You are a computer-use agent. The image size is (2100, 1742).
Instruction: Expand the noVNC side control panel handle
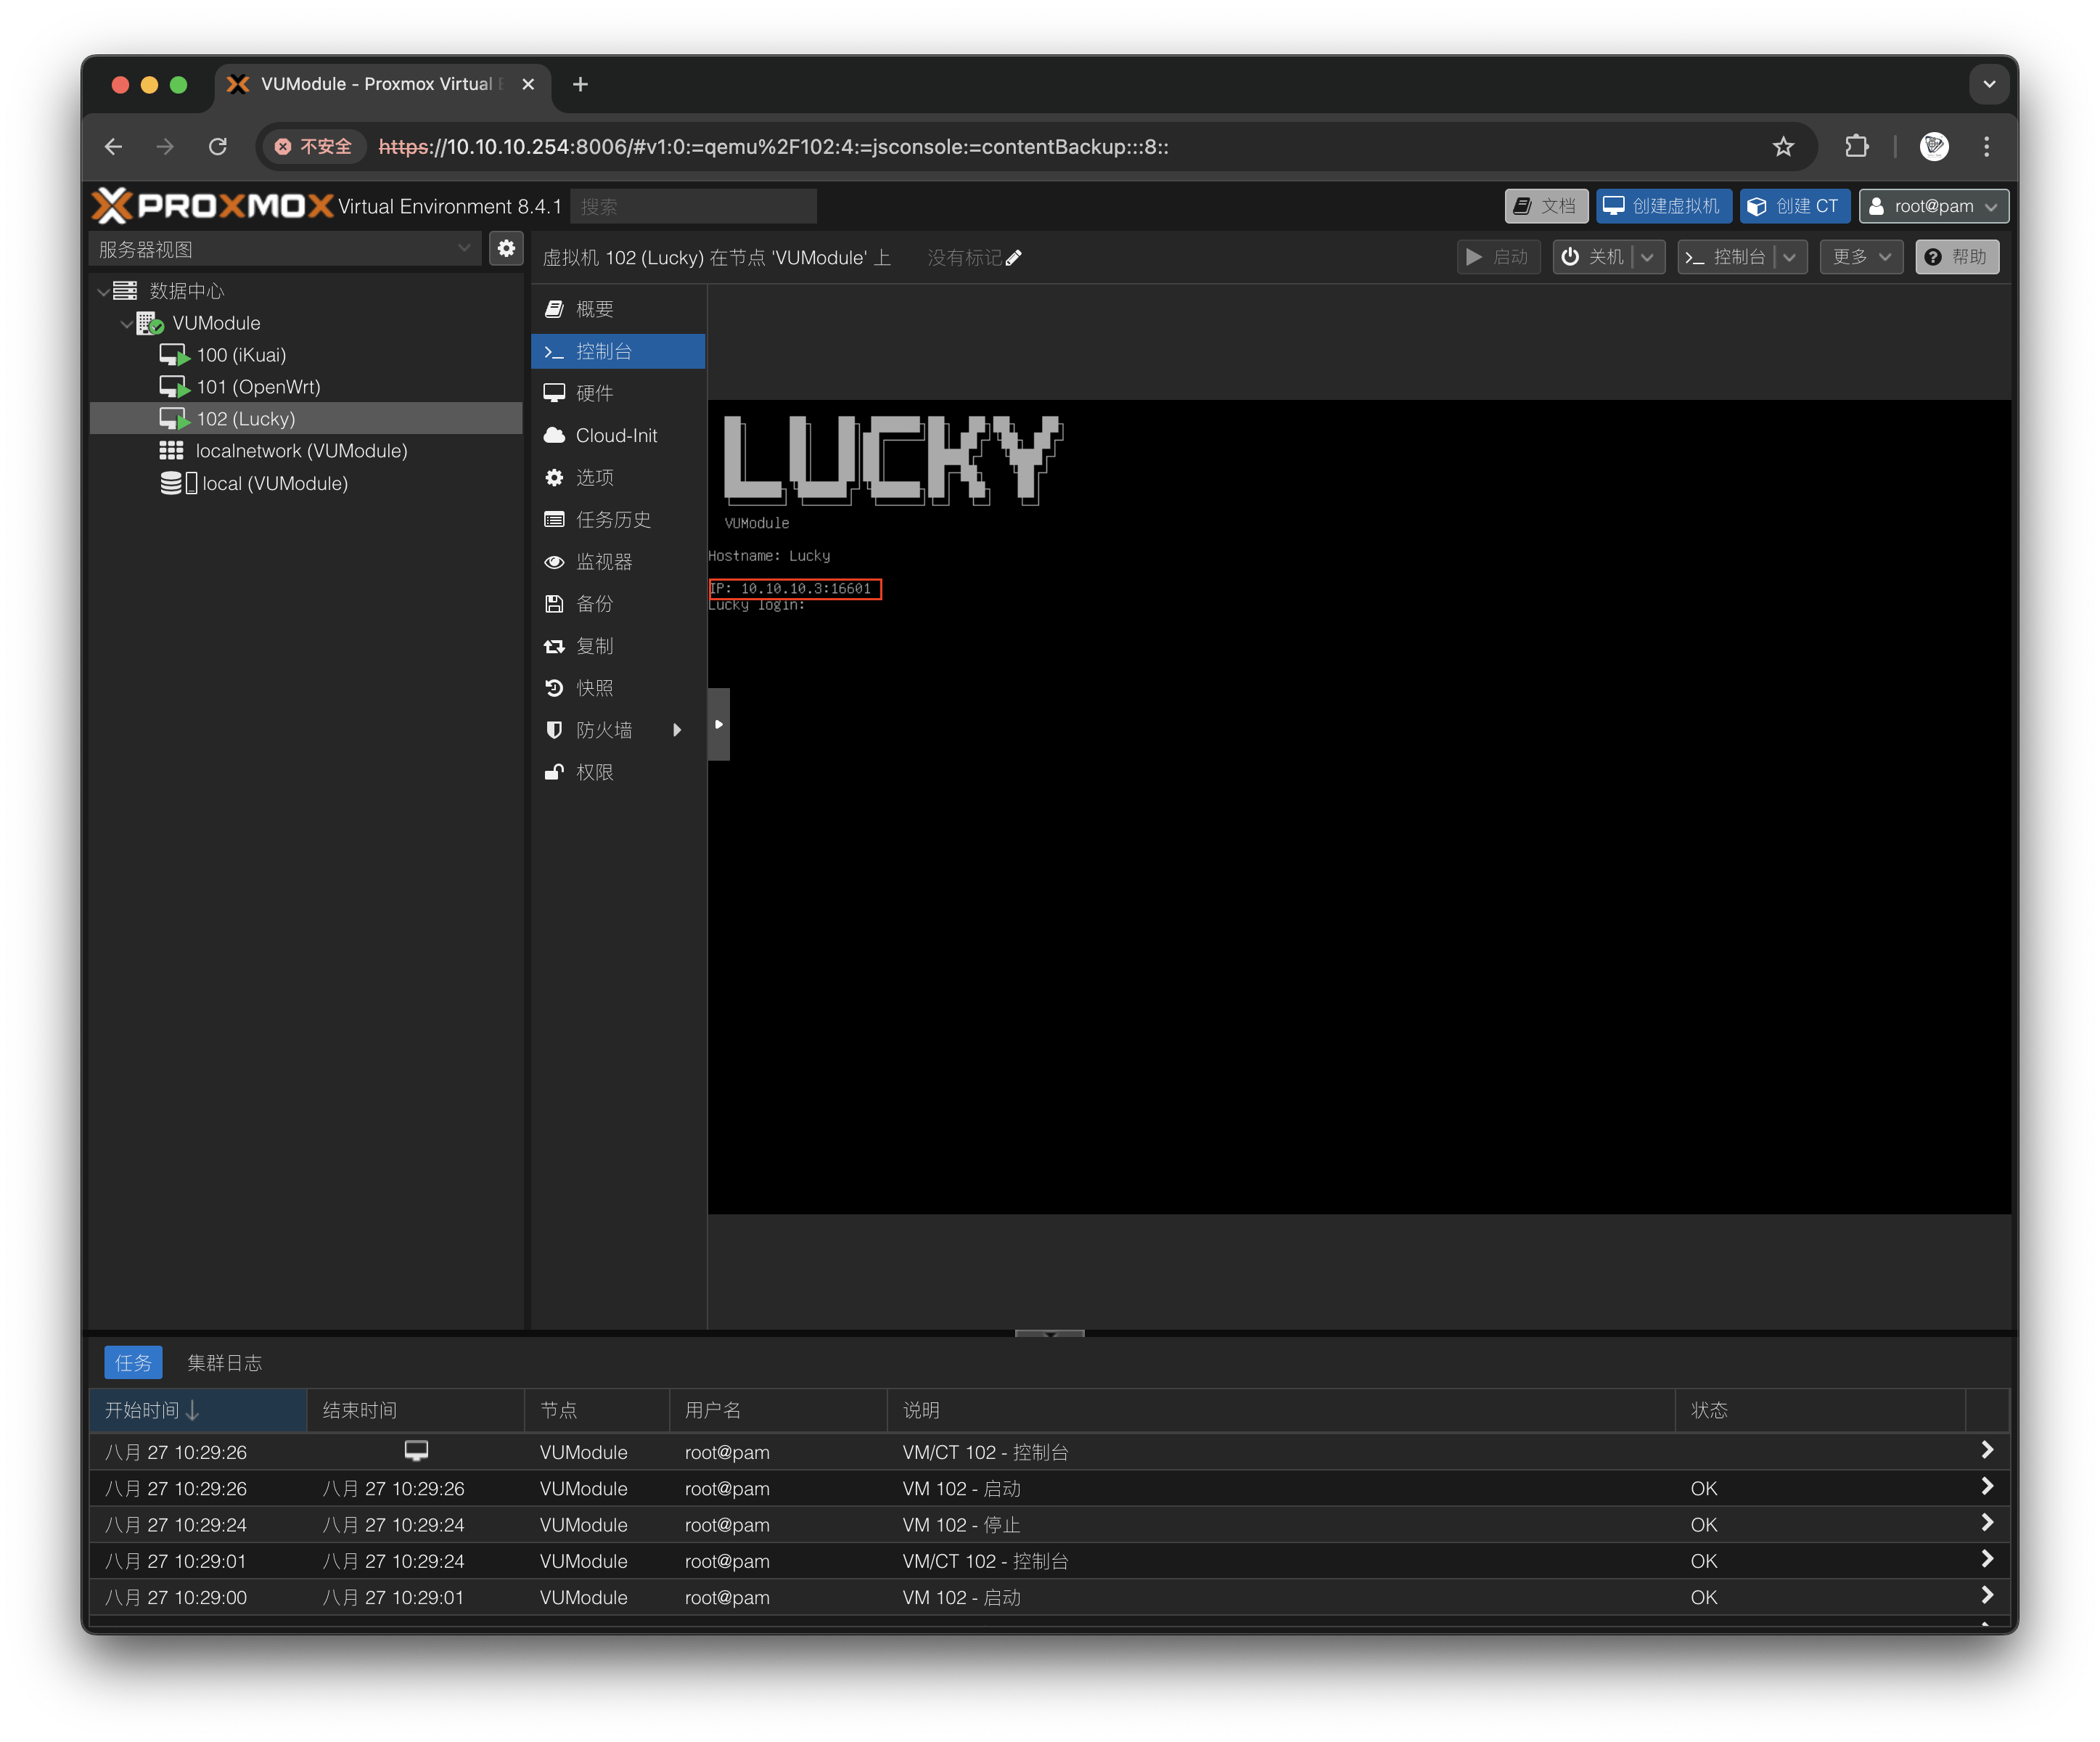(718, 724)
